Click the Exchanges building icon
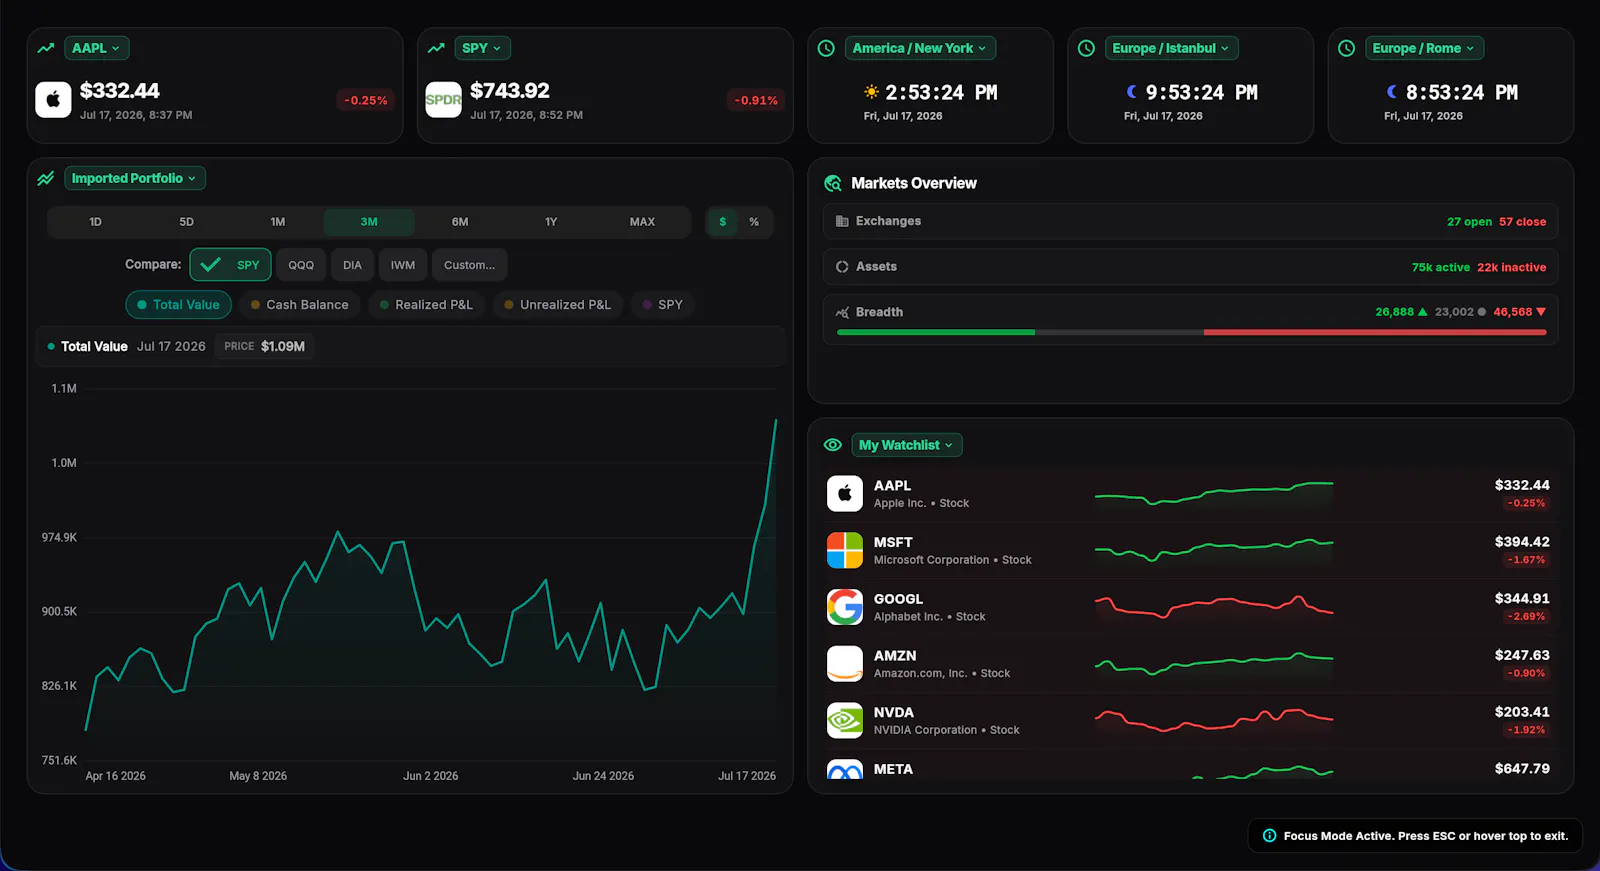The height and width of the screenshot is (871, 1600). coord(842,221)
